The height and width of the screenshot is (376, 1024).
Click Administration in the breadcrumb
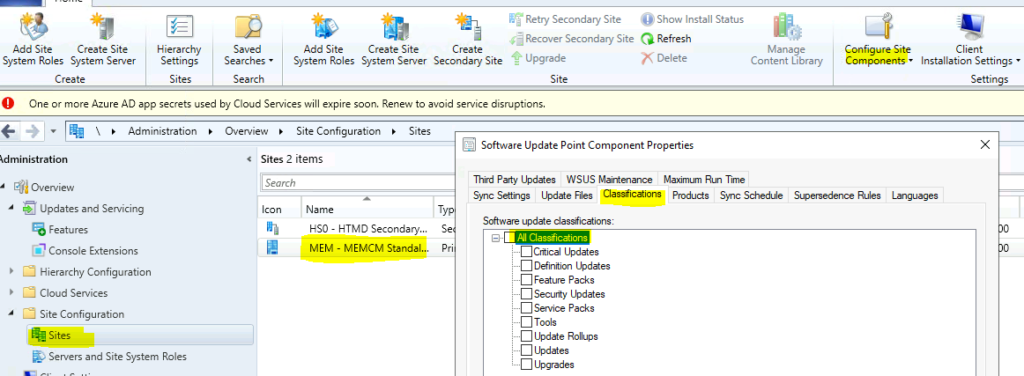(162, 131)
